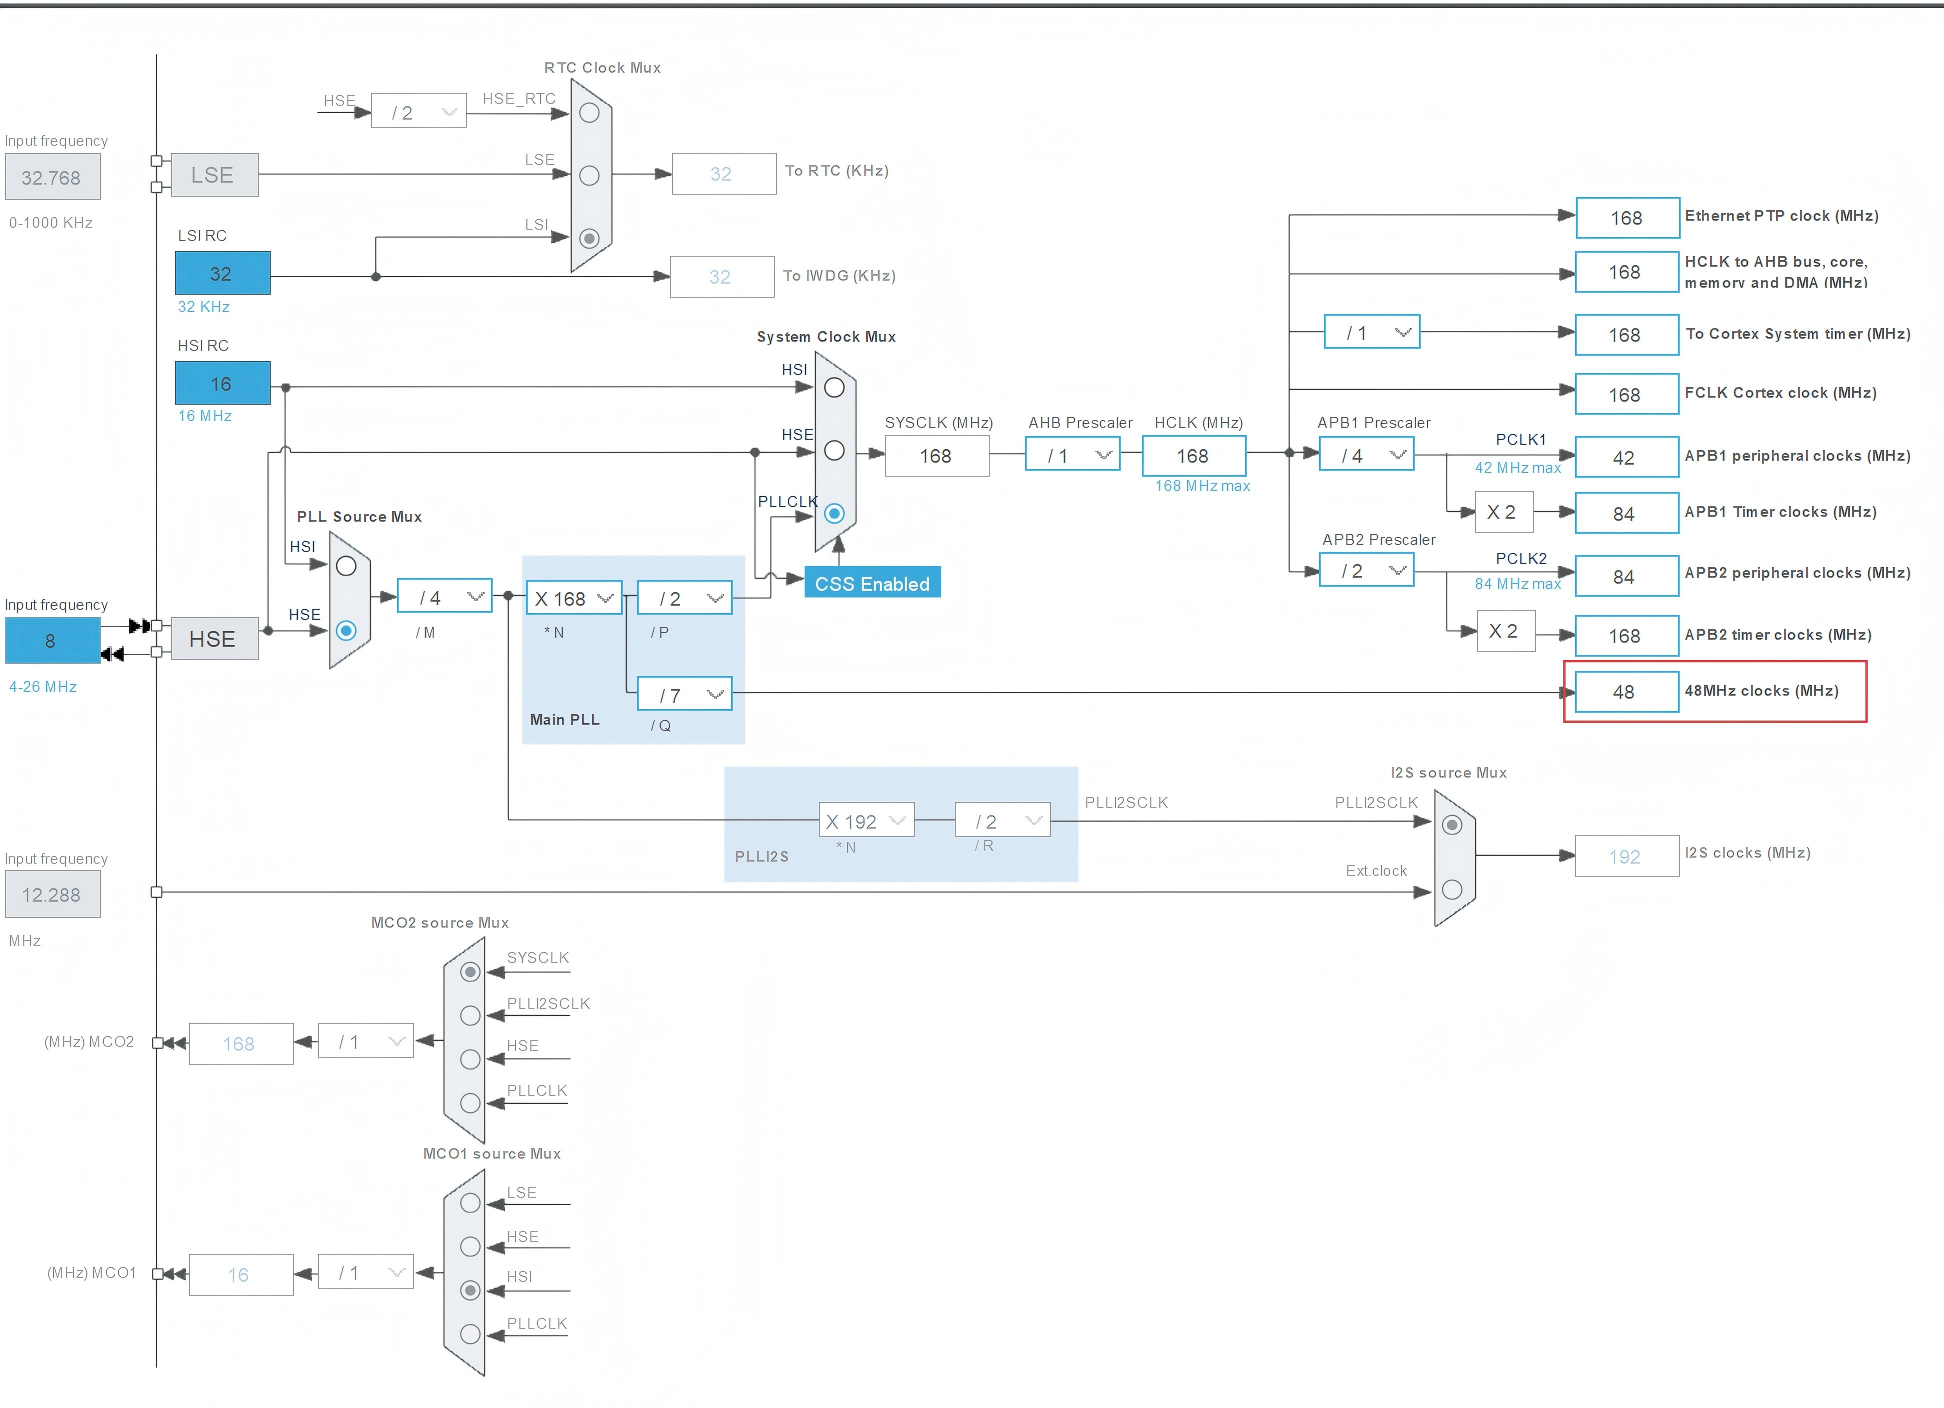This screenshot has height=1408, width=1944.
Task: Click the blue HSI RC 16 box
Action: (222, 383)
